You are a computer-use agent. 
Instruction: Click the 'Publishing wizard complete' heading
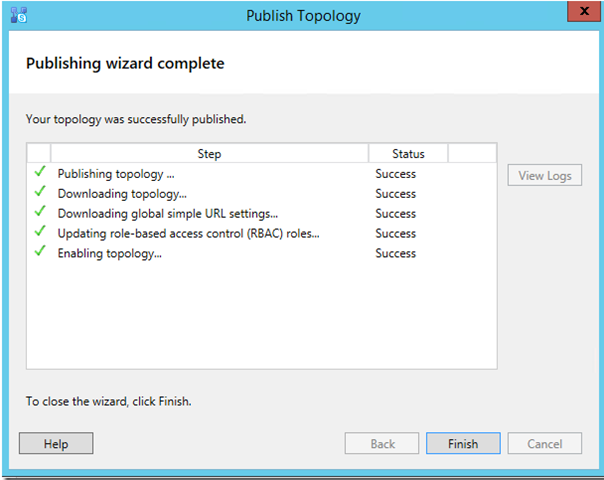[x=125, y=64]
